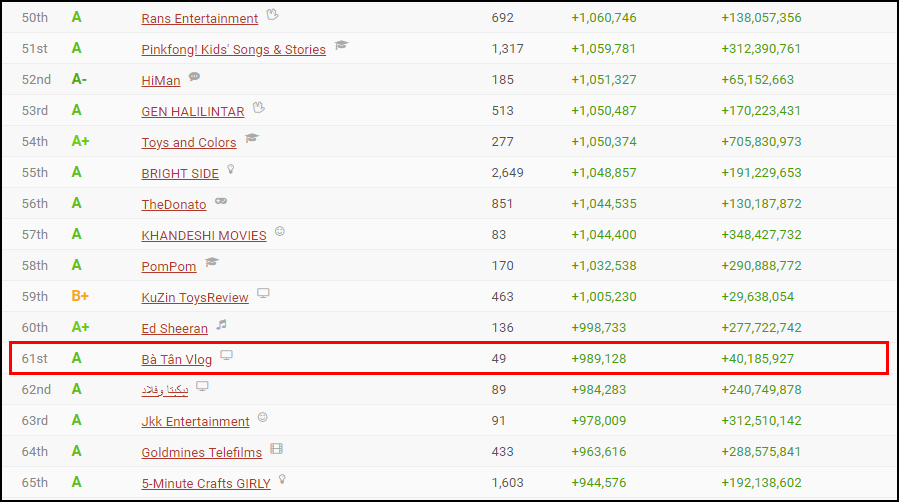Screen dimensions: 899x502
Task: Open the GEN HALILINTAR channel link
Action: pyautogui.click(x=194, y=112)
